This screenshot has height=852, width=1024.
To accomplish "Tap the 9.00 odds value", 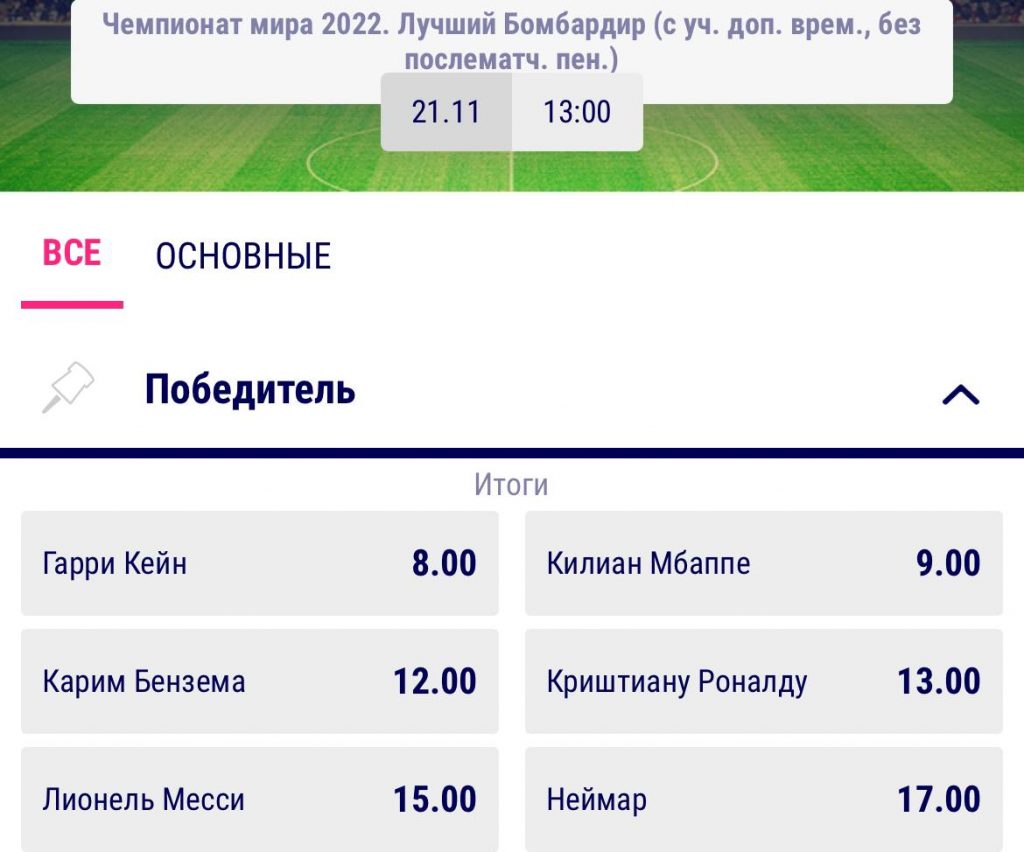I will click(x=948, y=563).
